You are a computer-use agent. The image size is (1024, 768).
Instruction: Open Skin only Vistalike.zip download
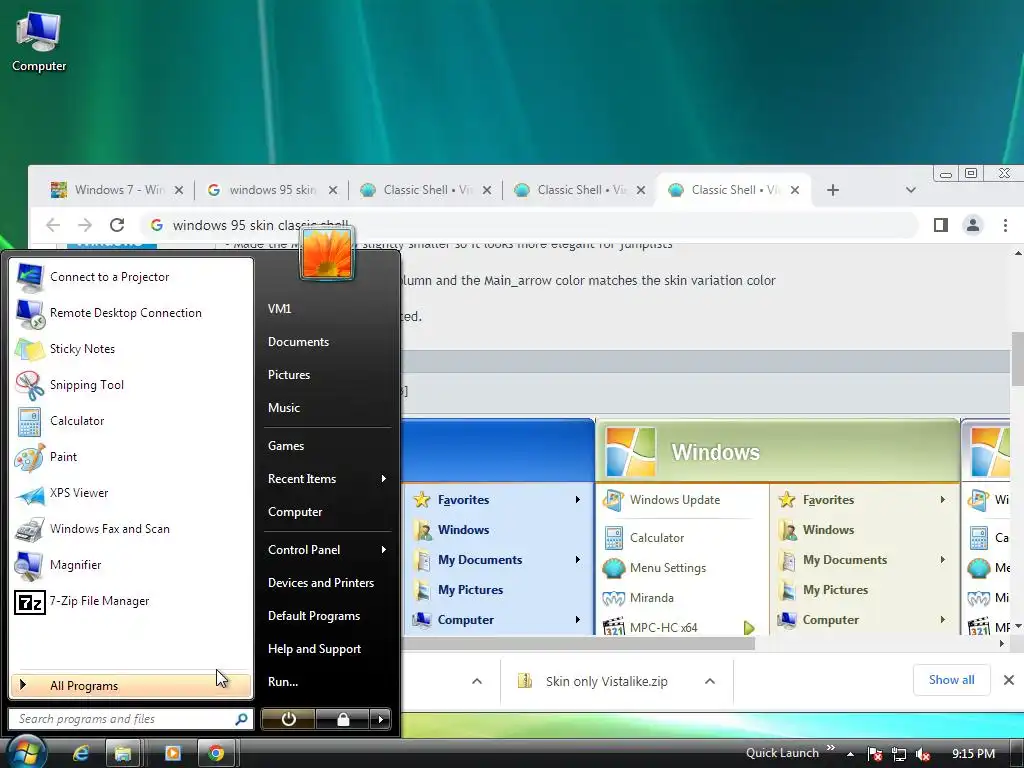[606, 681]
